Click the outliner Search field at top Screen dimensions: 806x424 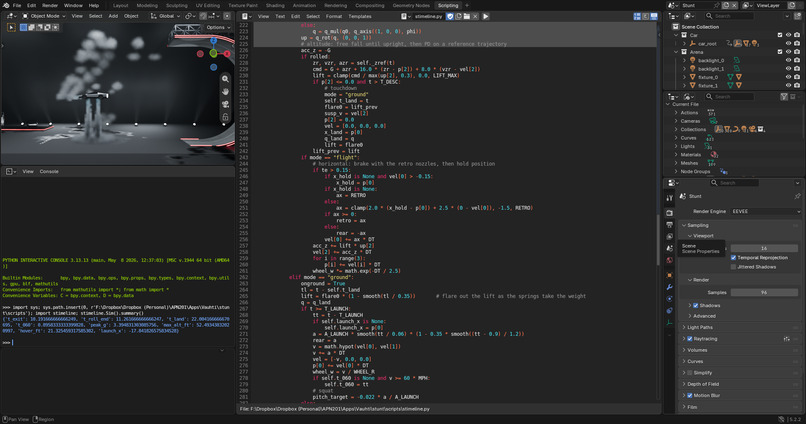tap(729, 16)
